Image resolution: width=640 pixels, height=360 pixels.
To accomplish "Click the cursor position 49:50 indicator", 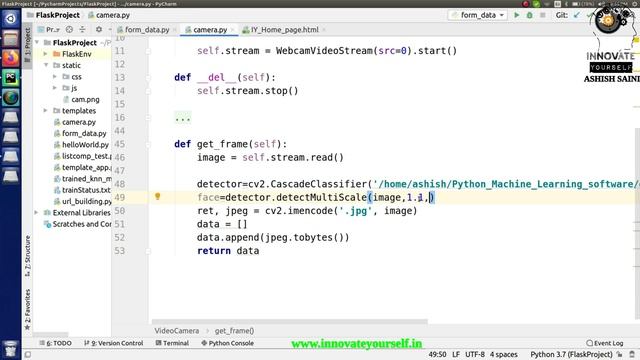I will point(437,354).
